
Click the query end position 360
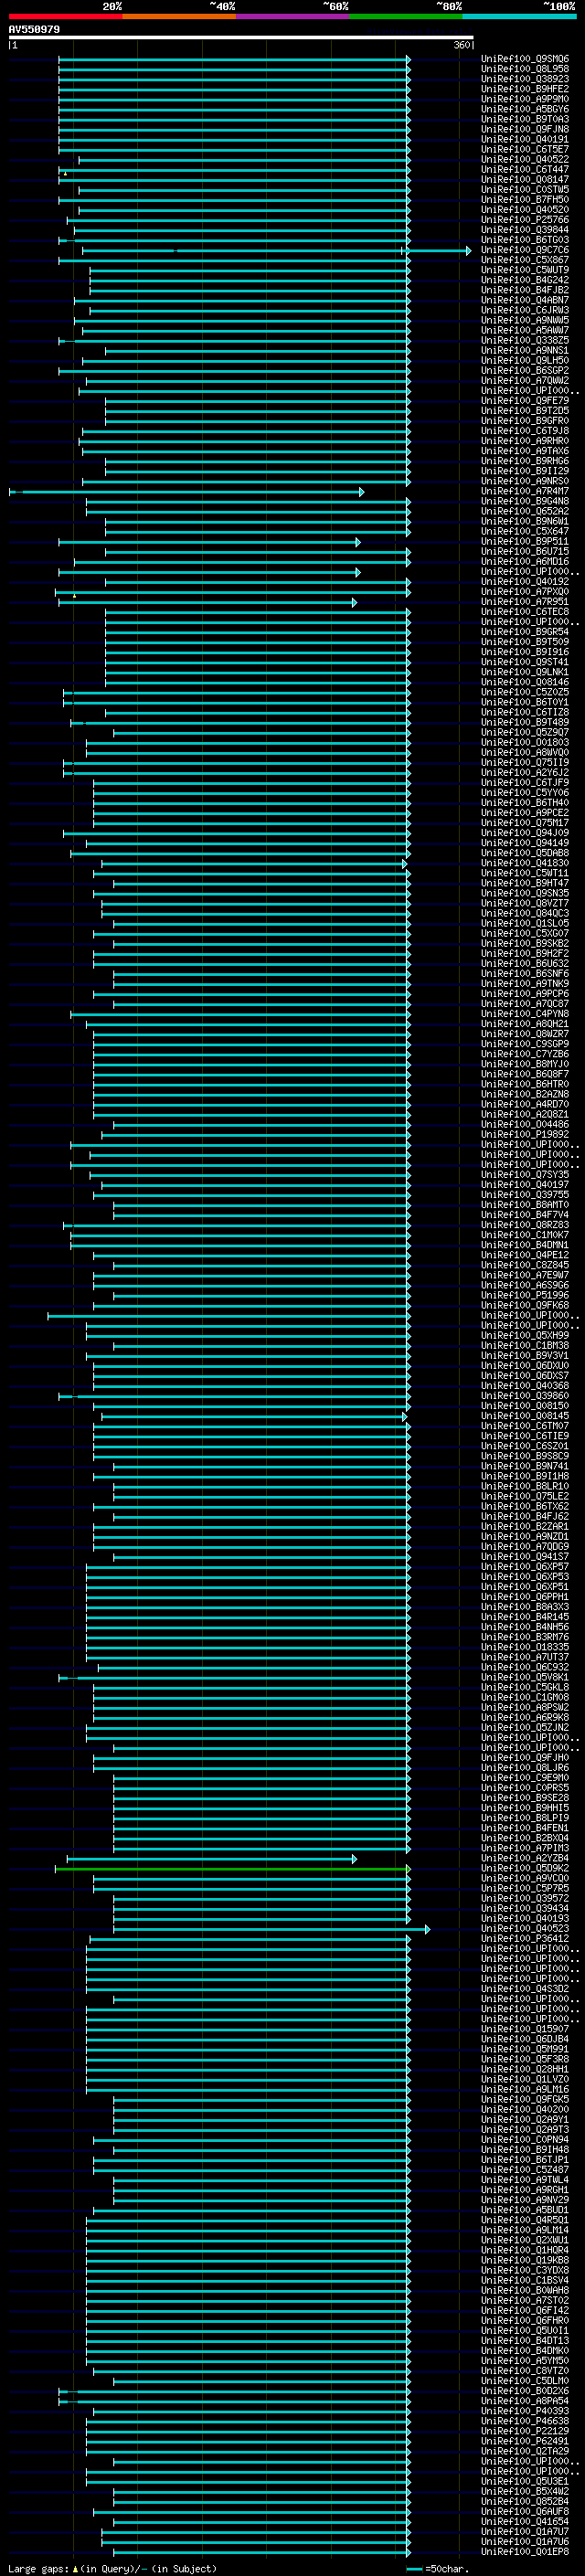(x=462, y=45)
